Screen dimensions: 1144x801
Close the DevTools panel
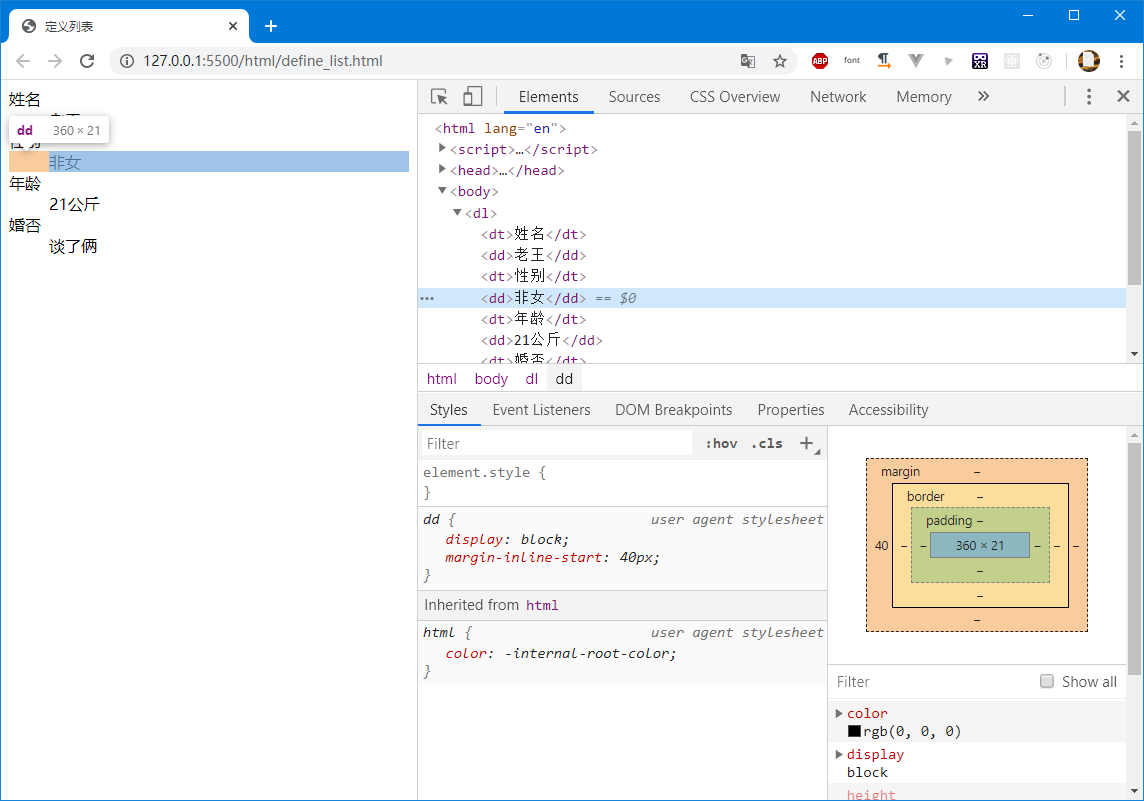[1124, 96]
